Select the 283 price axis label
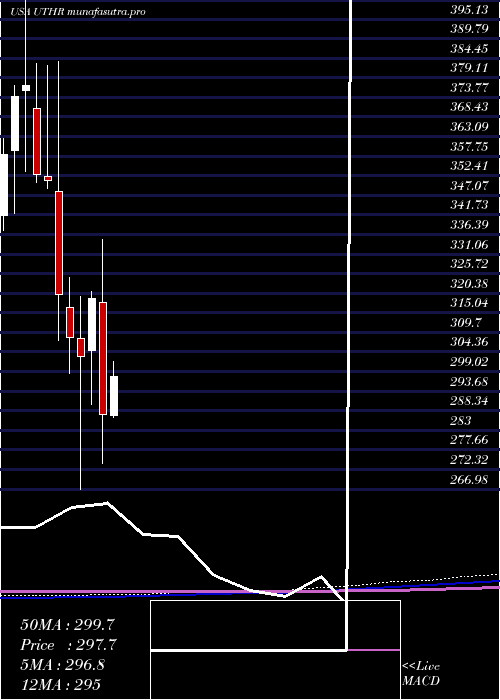Screen dimensions: 500x700 [x=461, y=420]
